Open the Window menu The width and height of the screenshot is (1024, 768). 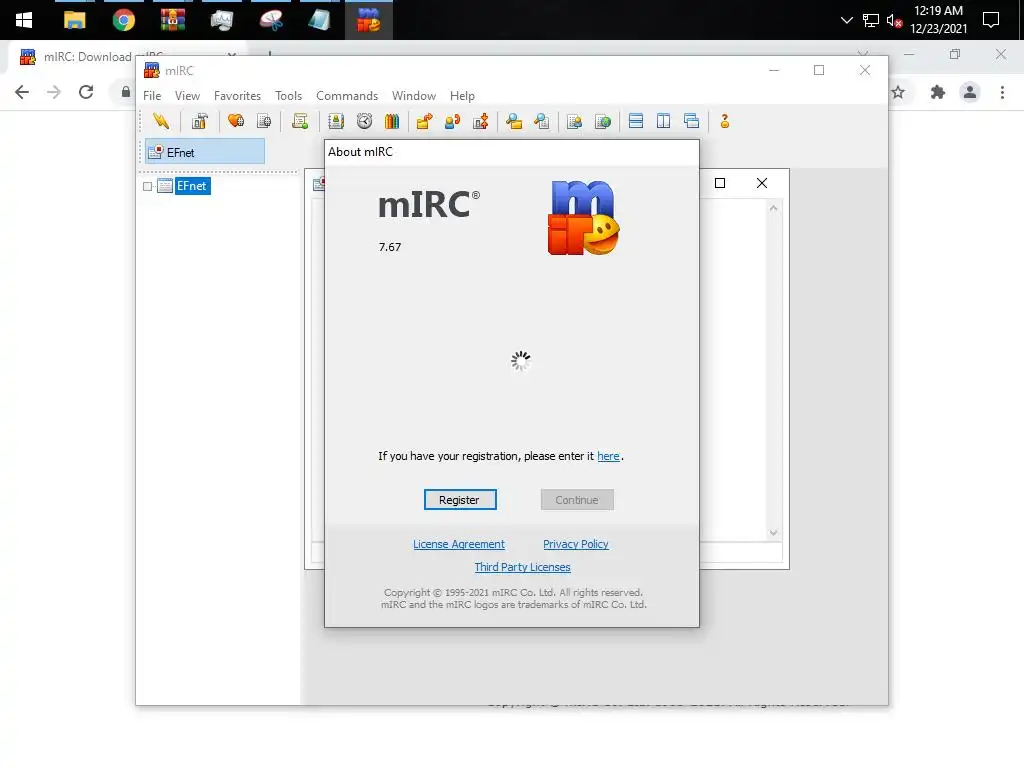(413, 96)
